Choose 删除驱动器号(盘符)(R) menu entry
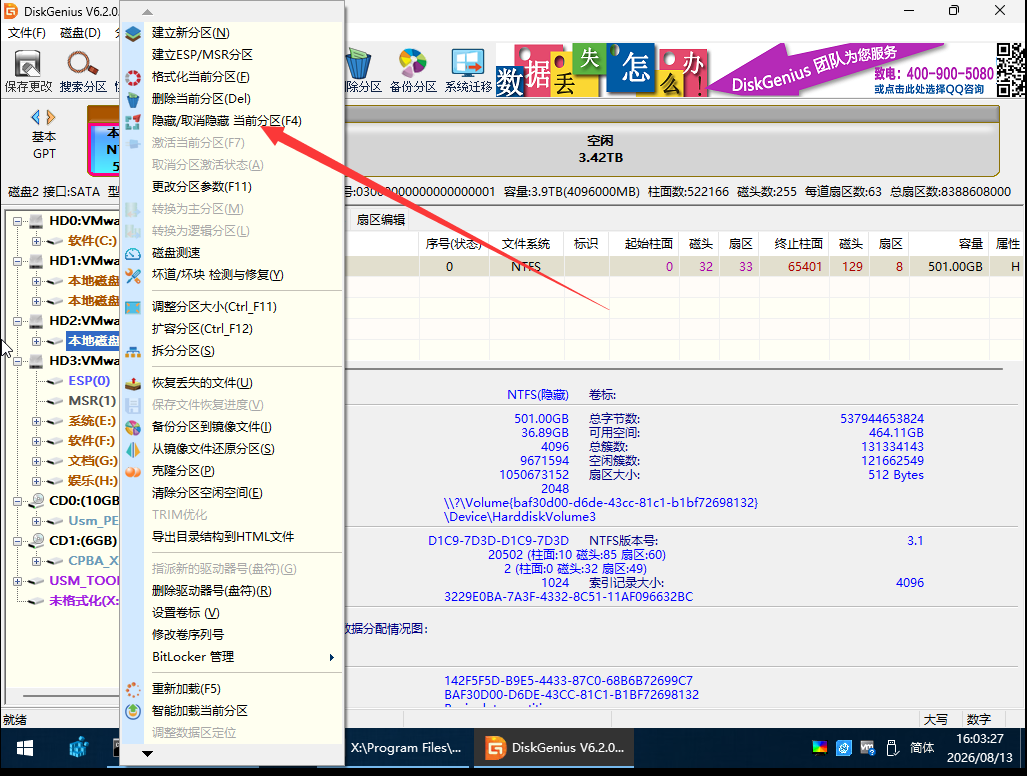Viewport: 1027px width, 776px height. (x=212, y=591)
